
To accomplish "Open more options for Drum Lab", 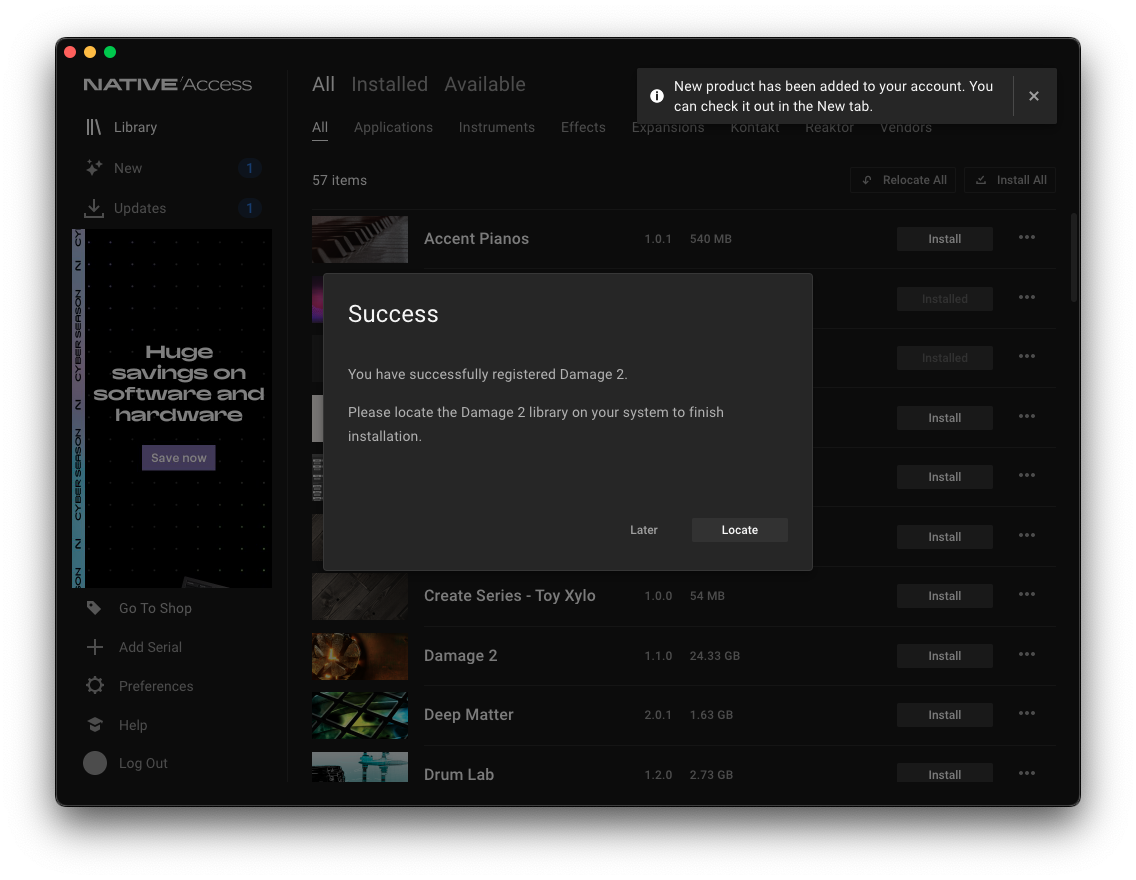I will click(x=1027, y=774).
